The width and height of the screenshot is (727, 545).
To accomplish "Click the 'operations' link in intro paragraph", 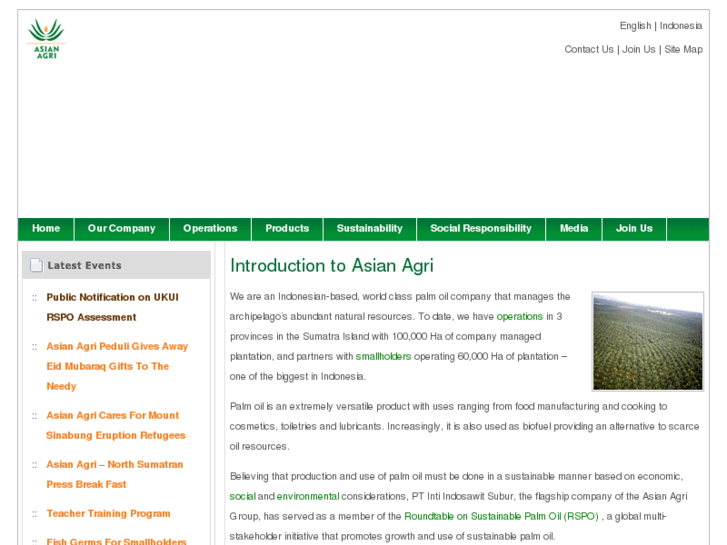I will click(x=519, y=316).
